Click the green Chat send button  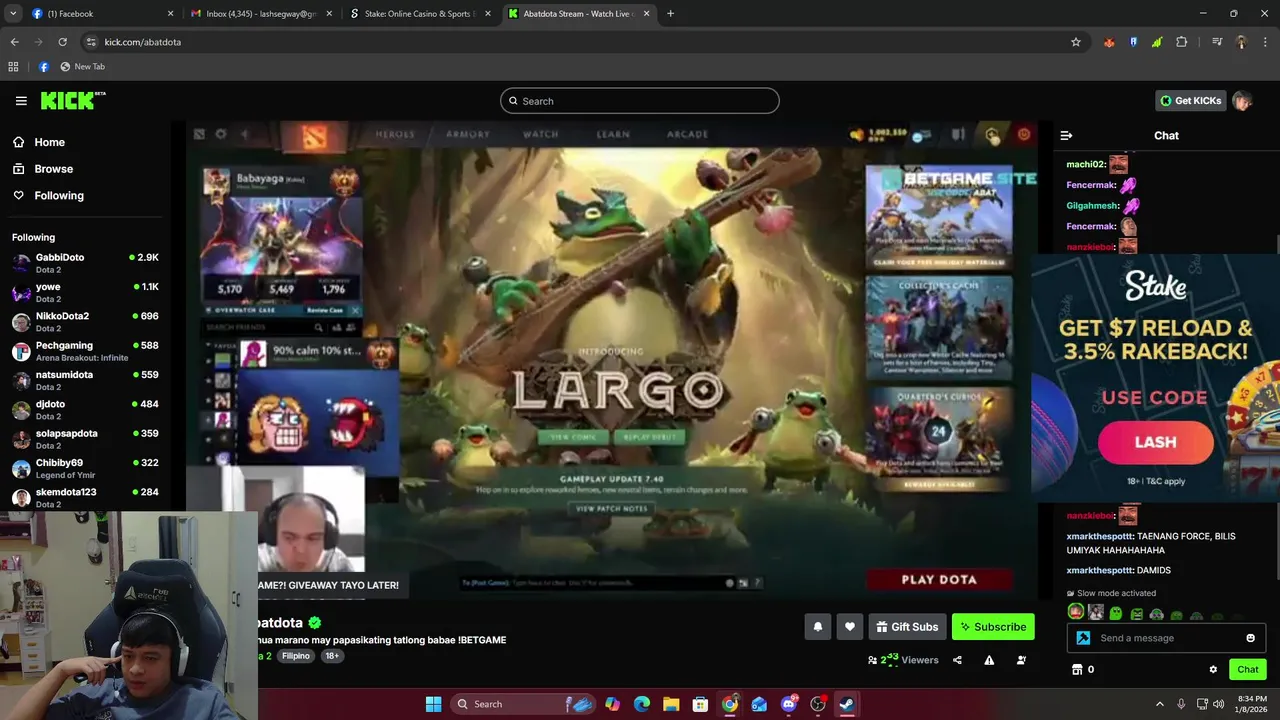(1247, 670)
